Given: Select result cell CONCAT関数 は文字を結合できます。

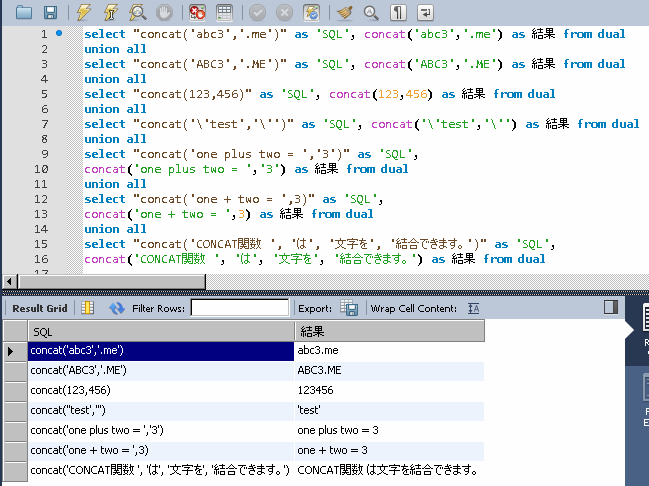Looking at the screenshot, I should coord(389,470).
